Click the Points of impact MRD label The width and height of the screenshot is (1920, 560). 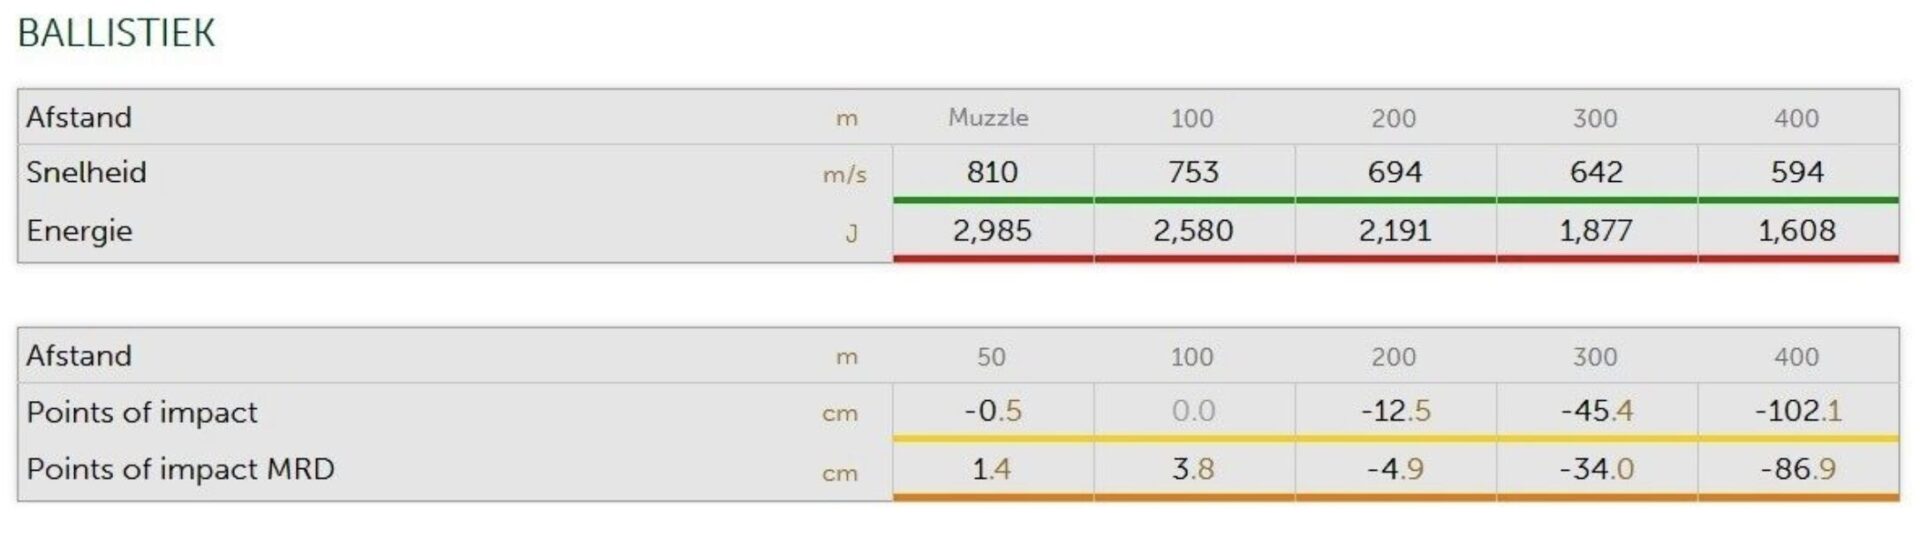pos(180,469)
